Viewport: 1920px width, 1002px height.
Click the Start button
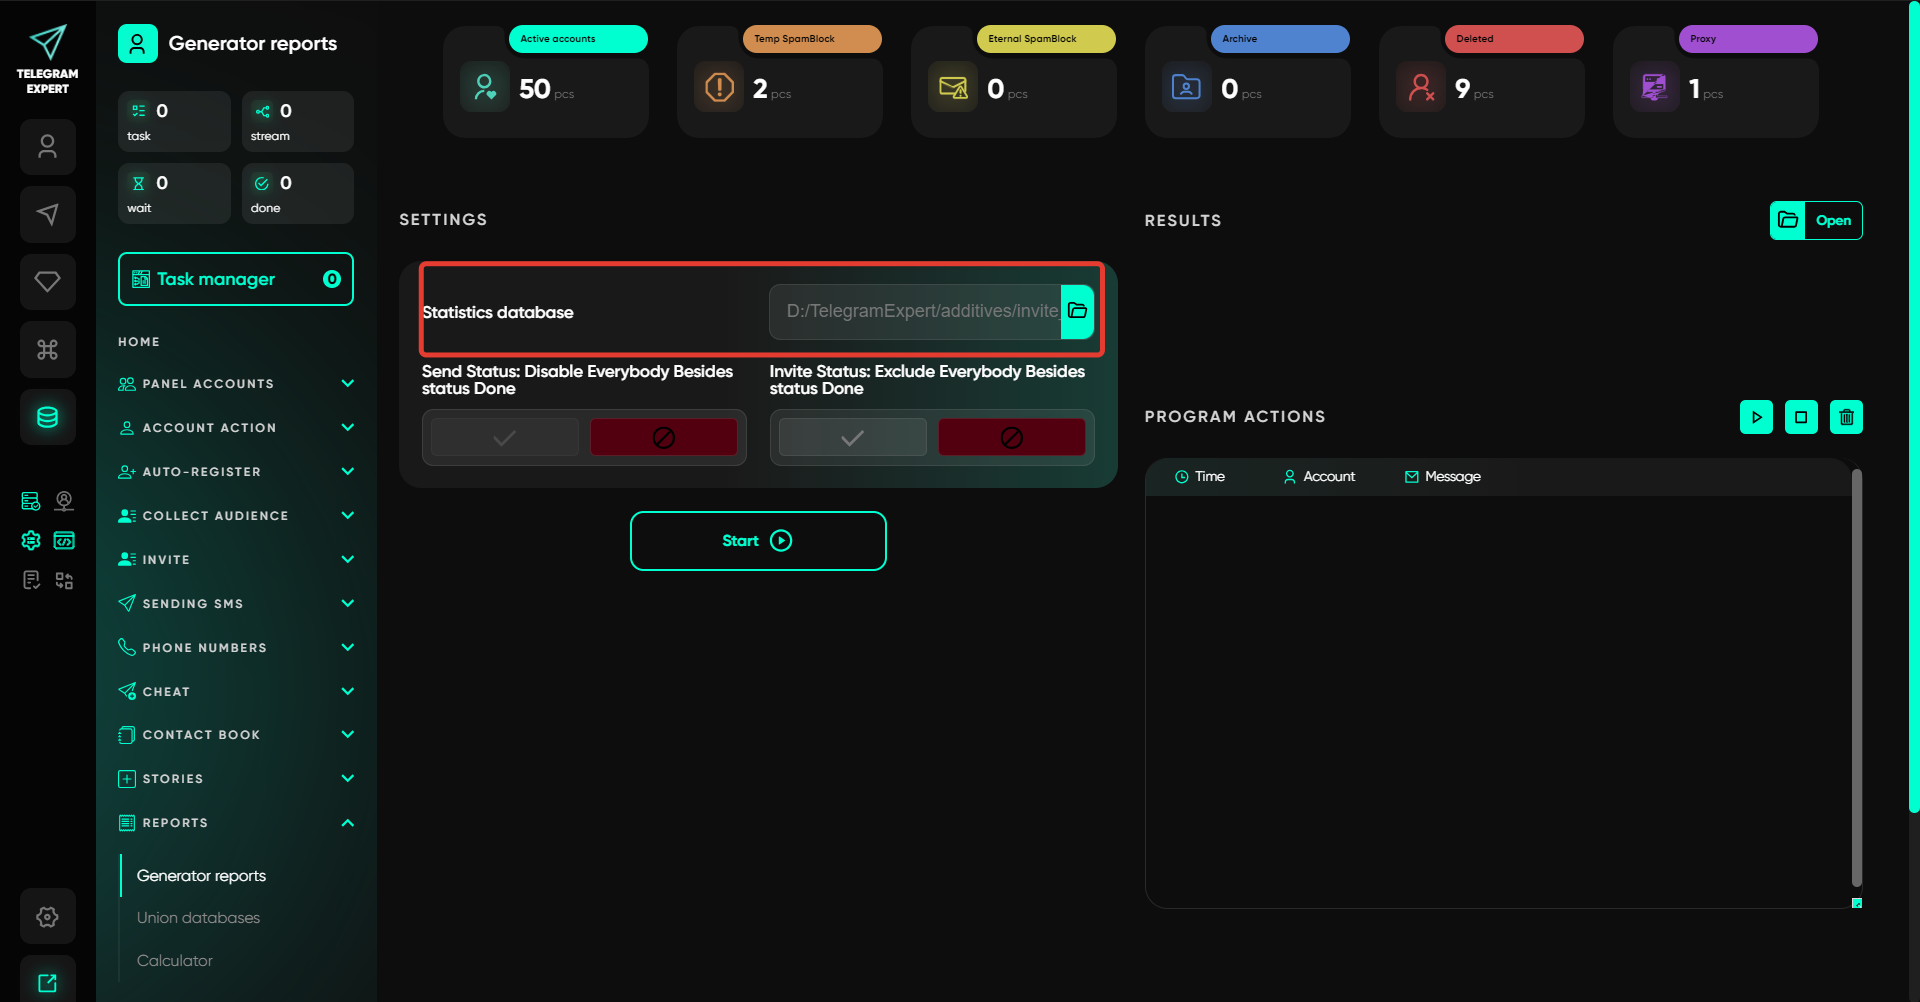pos(758,541)
